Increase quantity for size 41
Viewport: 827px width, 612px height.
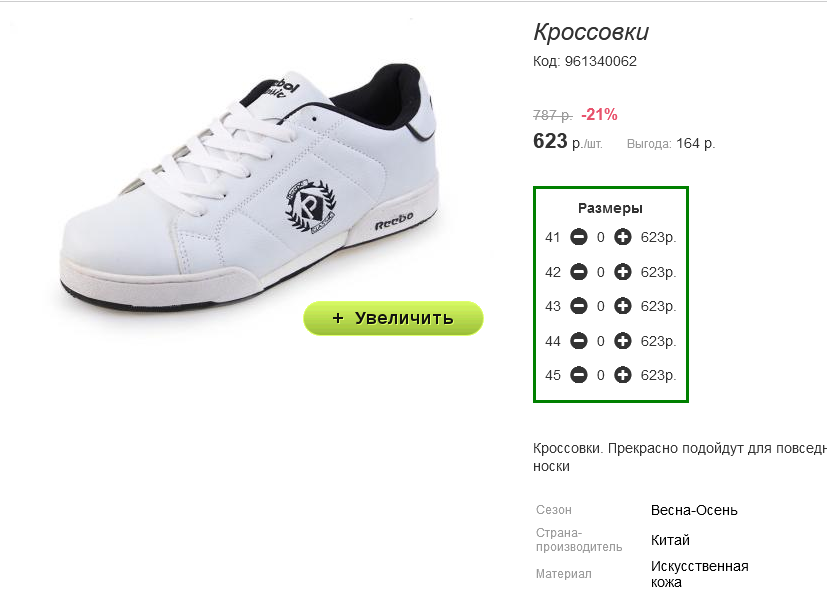(x=623, y=237)
